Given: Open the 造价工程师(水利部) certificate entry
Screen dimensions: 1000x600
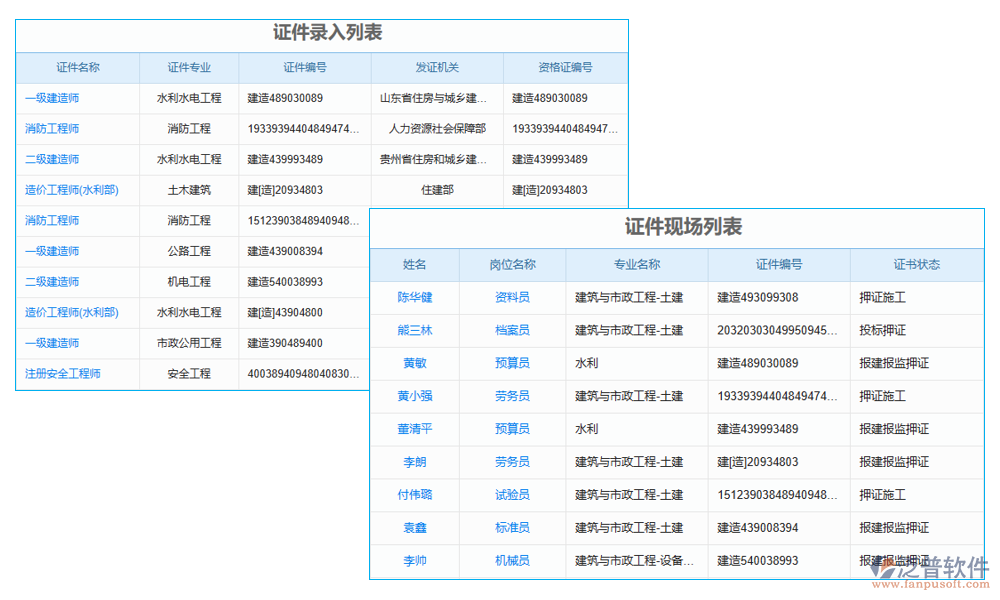Looking at the screenshot, I should point(70,190).
